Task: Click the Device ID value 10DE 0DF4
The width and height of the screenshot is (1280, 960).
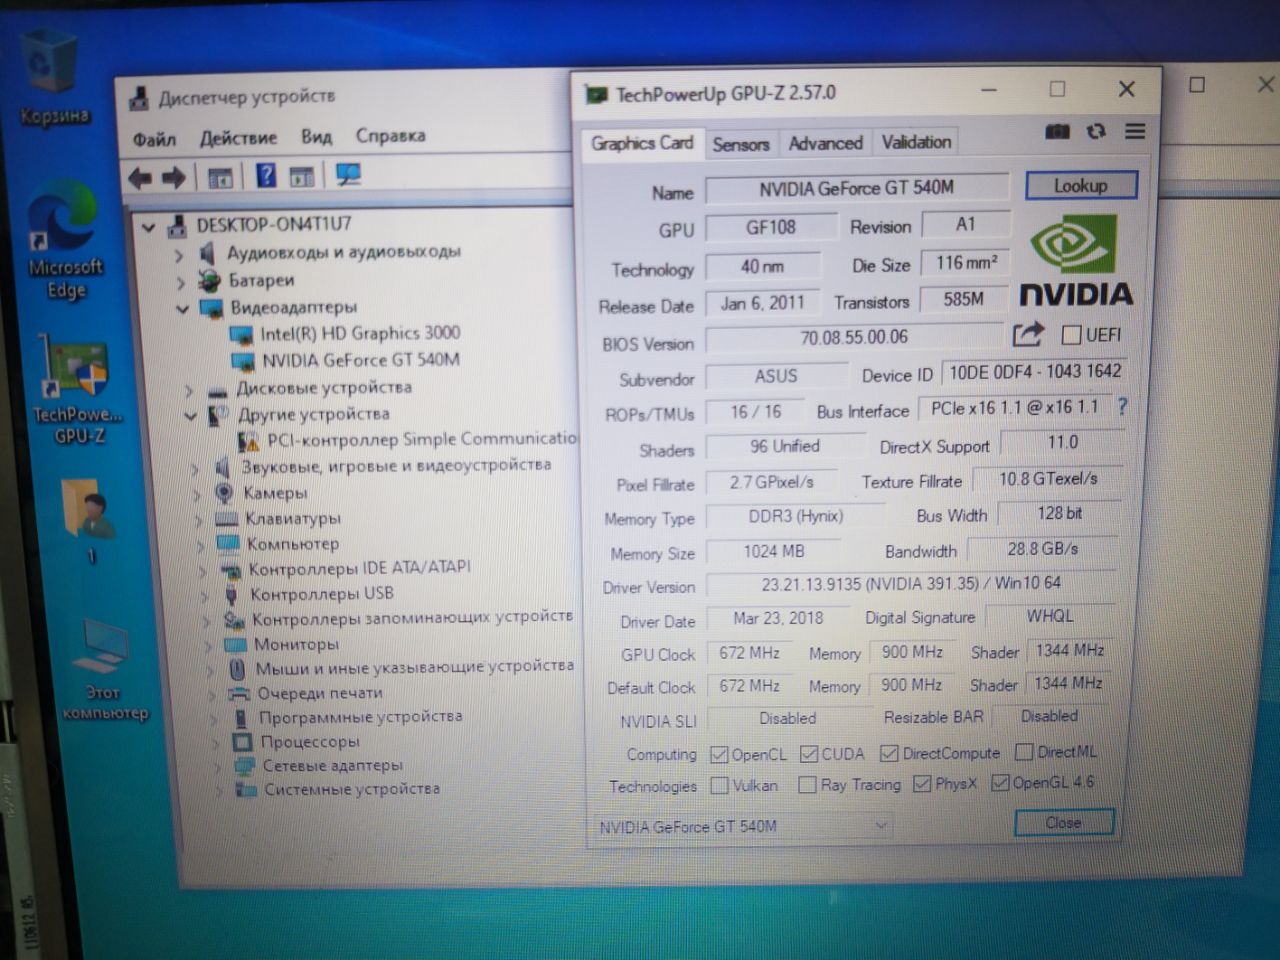Action: 1034,372
